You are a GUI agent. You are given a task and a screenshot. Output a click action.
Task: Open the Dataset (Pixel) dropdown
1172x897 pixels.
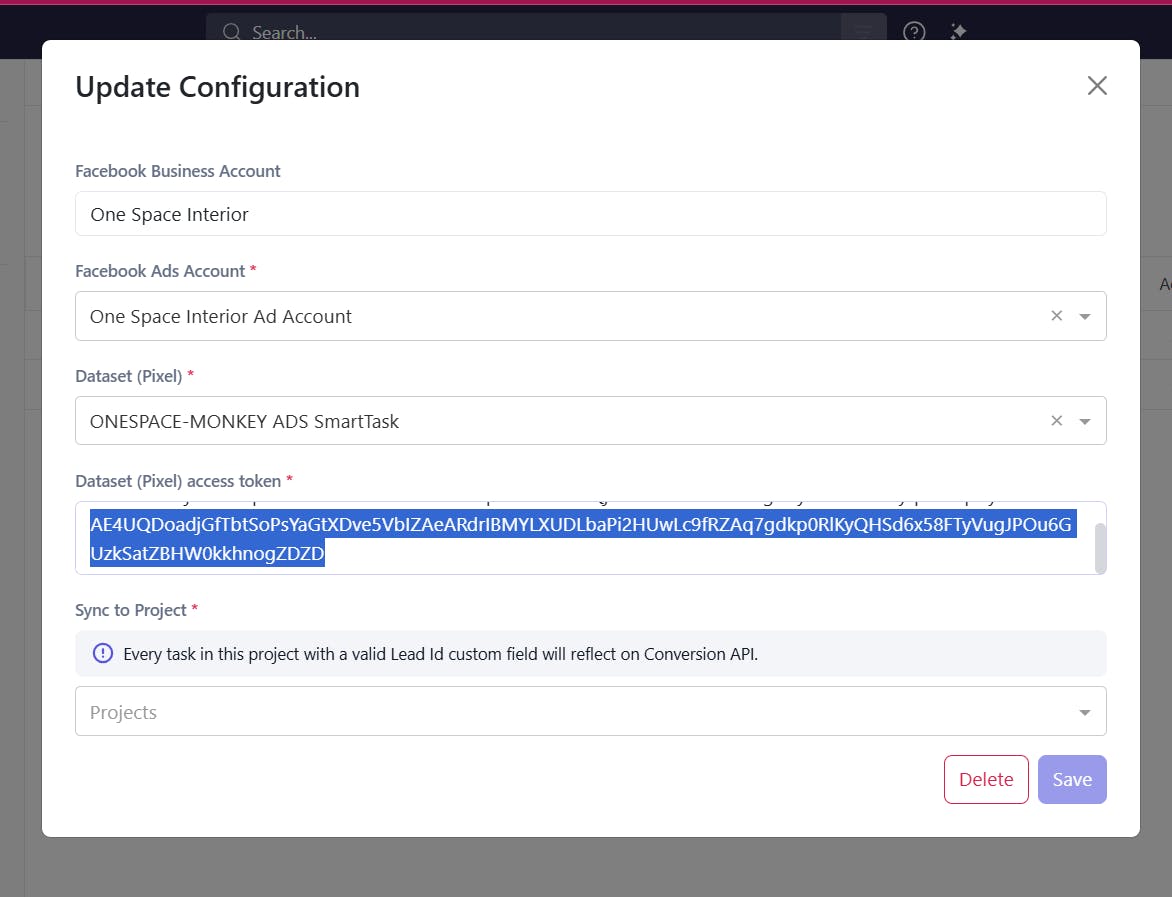(x=1084, y=420)
